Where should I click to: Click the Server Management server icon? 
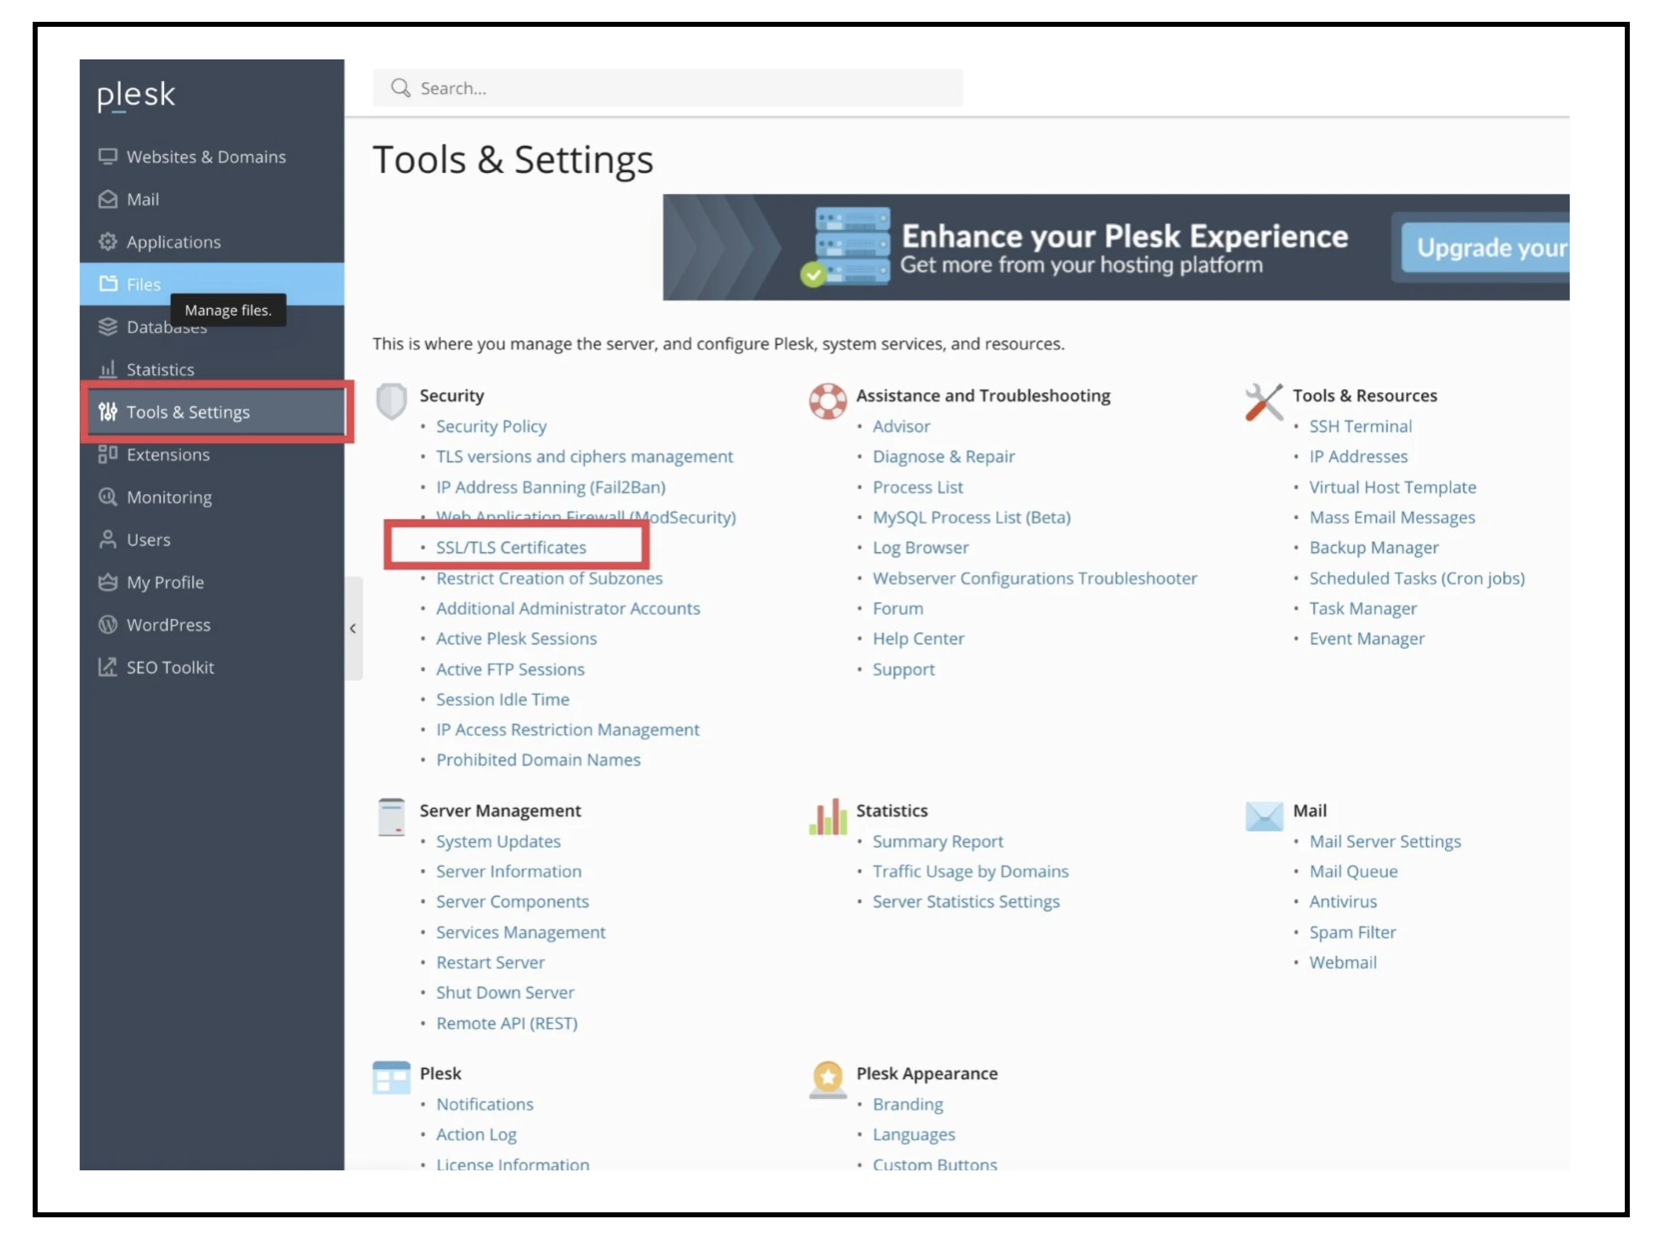391,816
